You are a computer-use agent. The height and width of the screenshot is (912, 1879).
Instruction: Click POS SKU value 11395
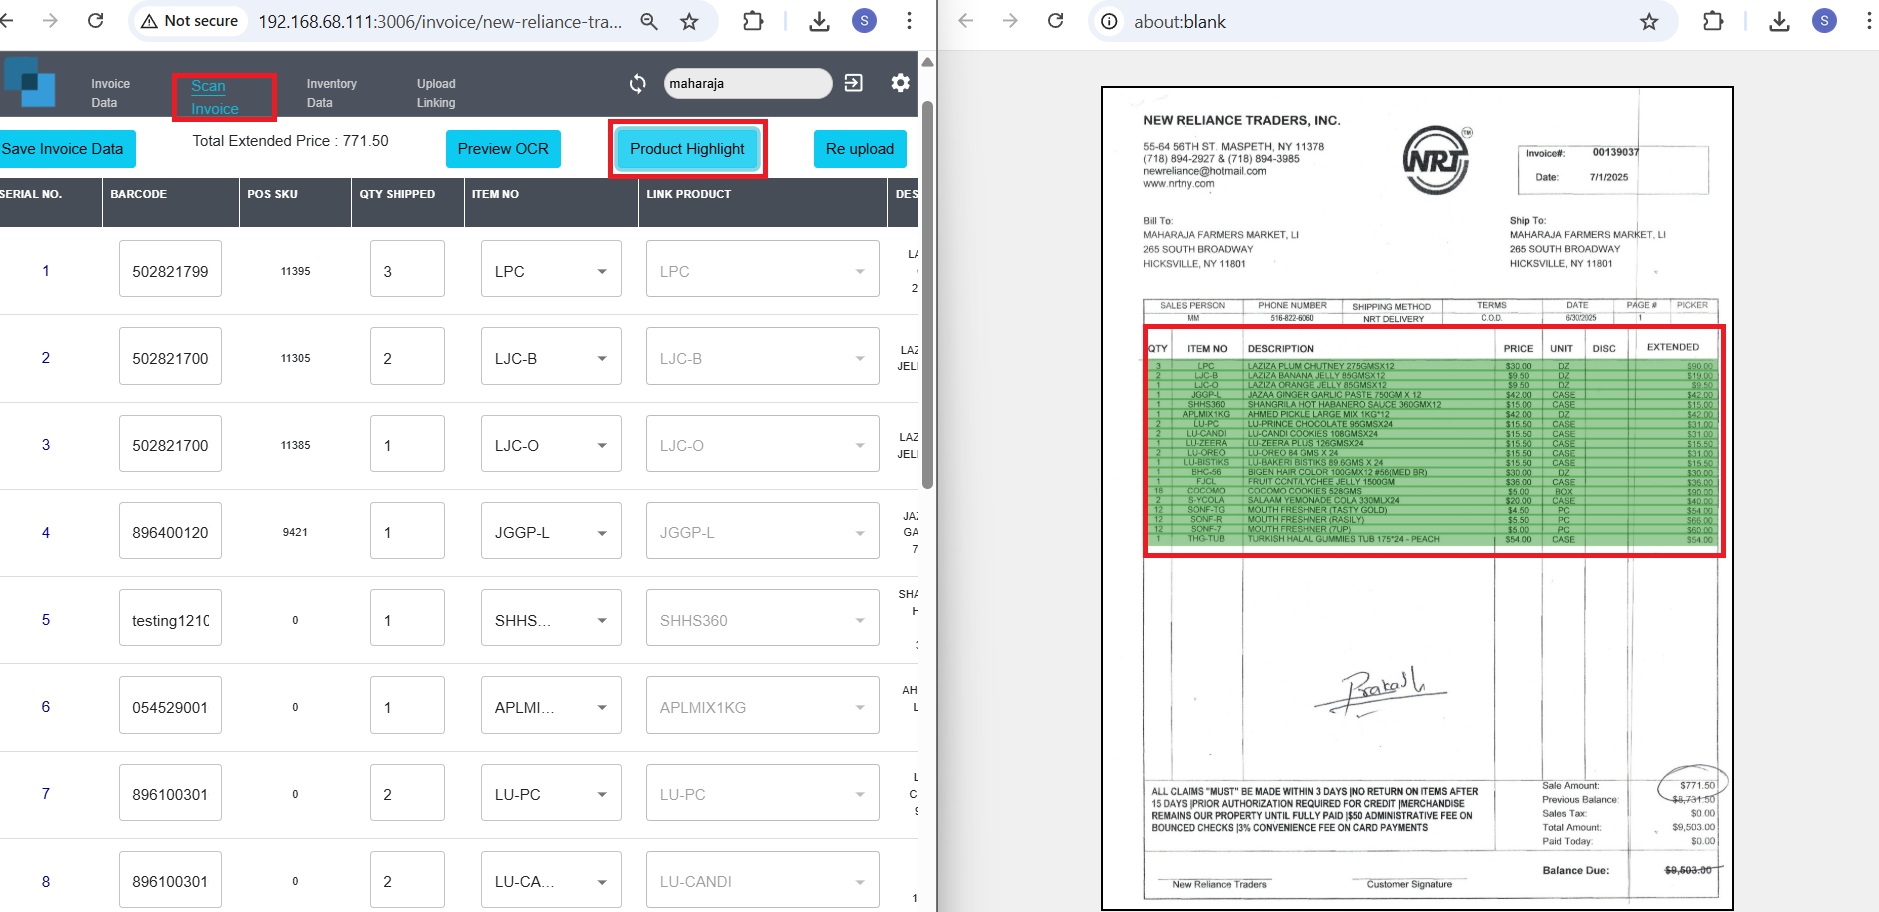tap(295, 271)
